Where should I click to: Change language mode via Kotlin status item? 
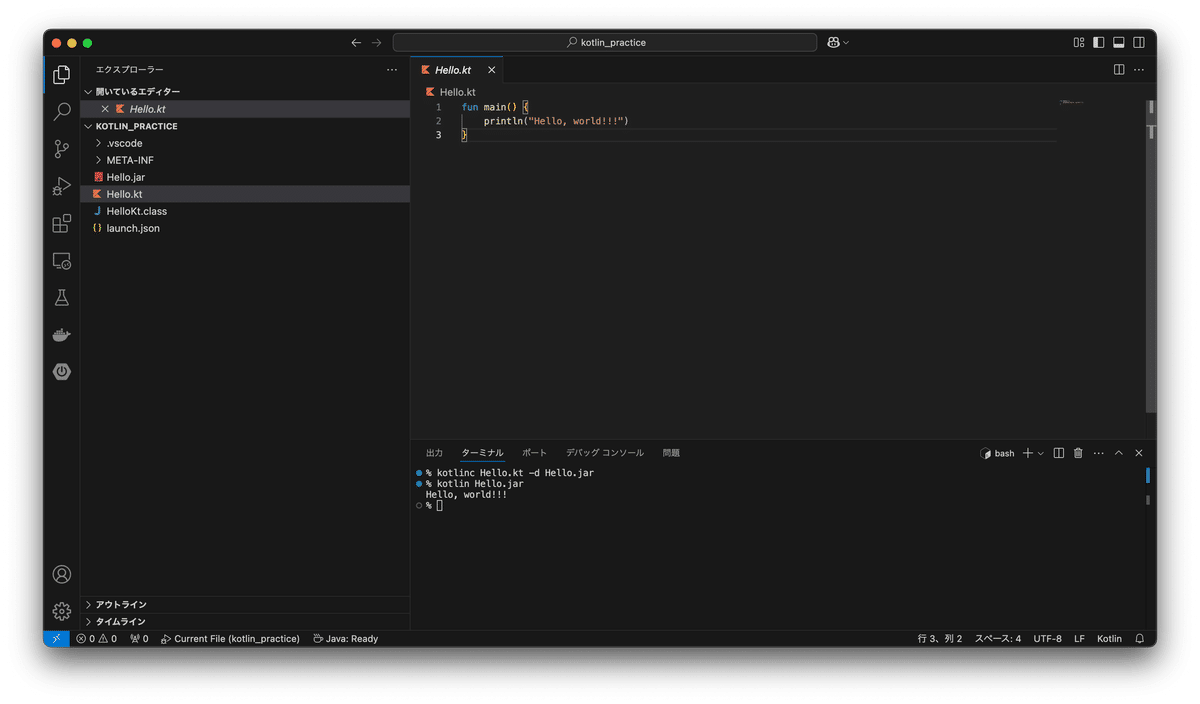[x=1108, y=638]
